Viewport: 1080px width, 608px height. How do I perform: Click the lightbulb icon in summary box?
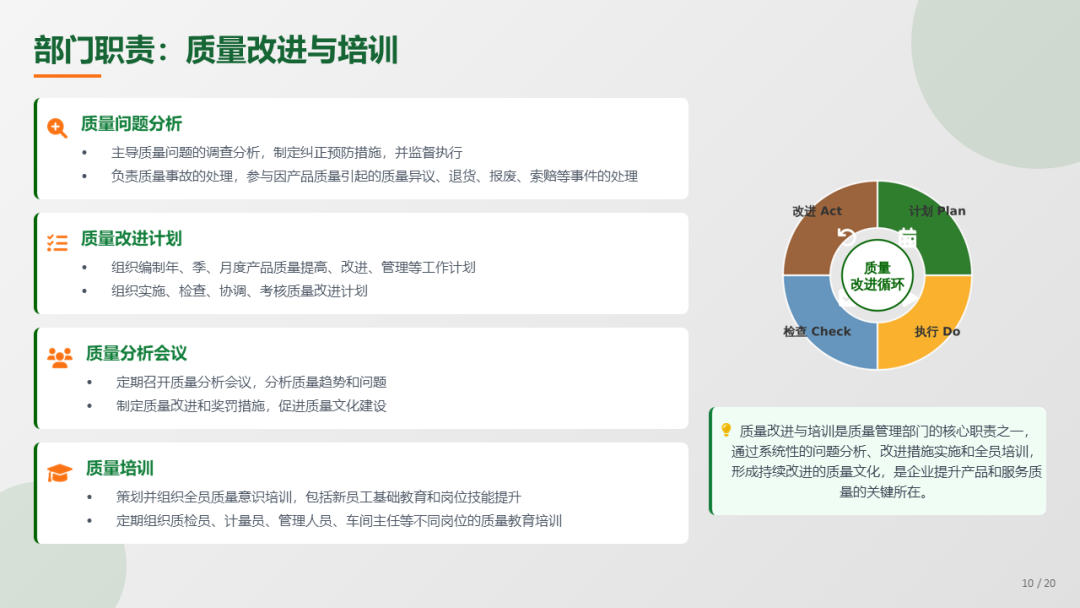726,430
